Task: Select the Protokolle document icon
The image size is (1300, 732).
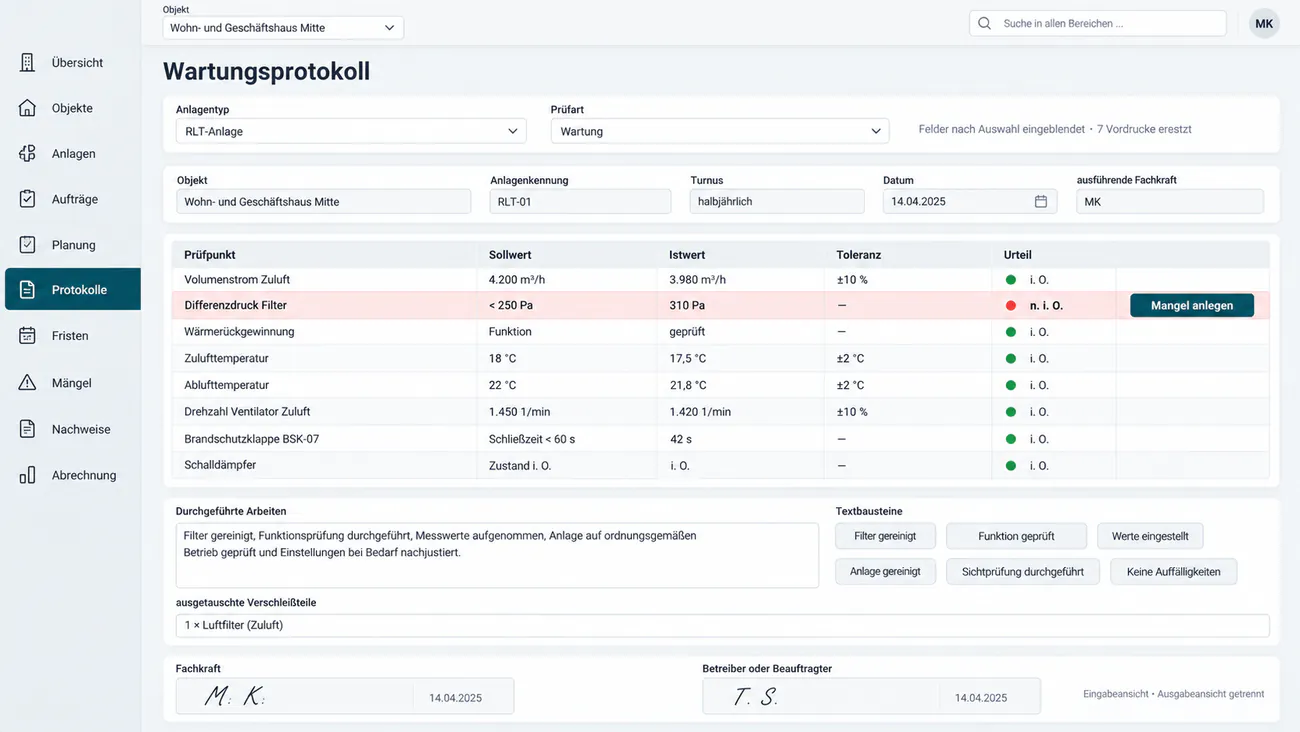Action: [x=27, y=290]
